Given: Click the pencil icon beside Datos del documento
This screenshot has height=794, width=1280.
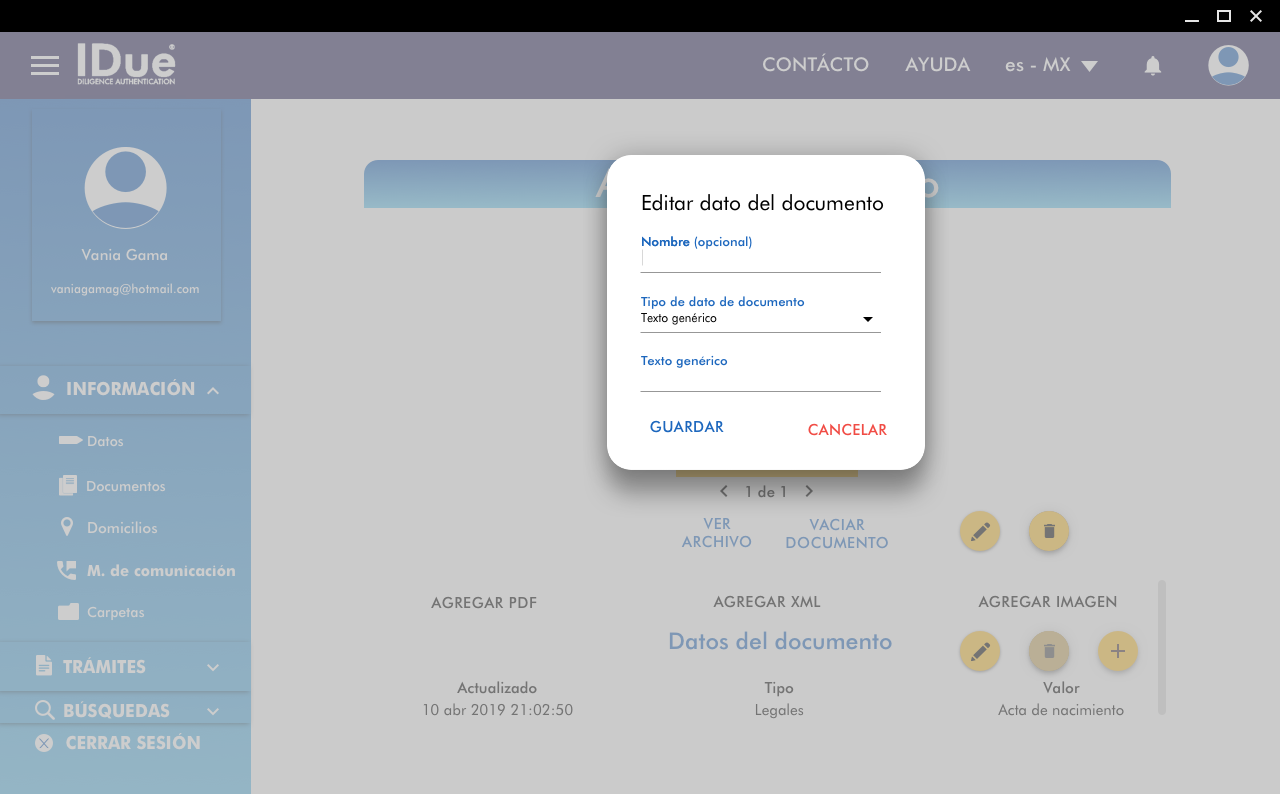Looking at the screenshot, I should tap(979, 651).
